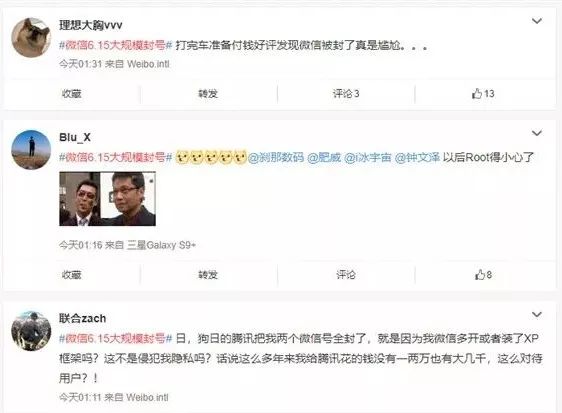Open 评论 on the Blu_X post

346,275
